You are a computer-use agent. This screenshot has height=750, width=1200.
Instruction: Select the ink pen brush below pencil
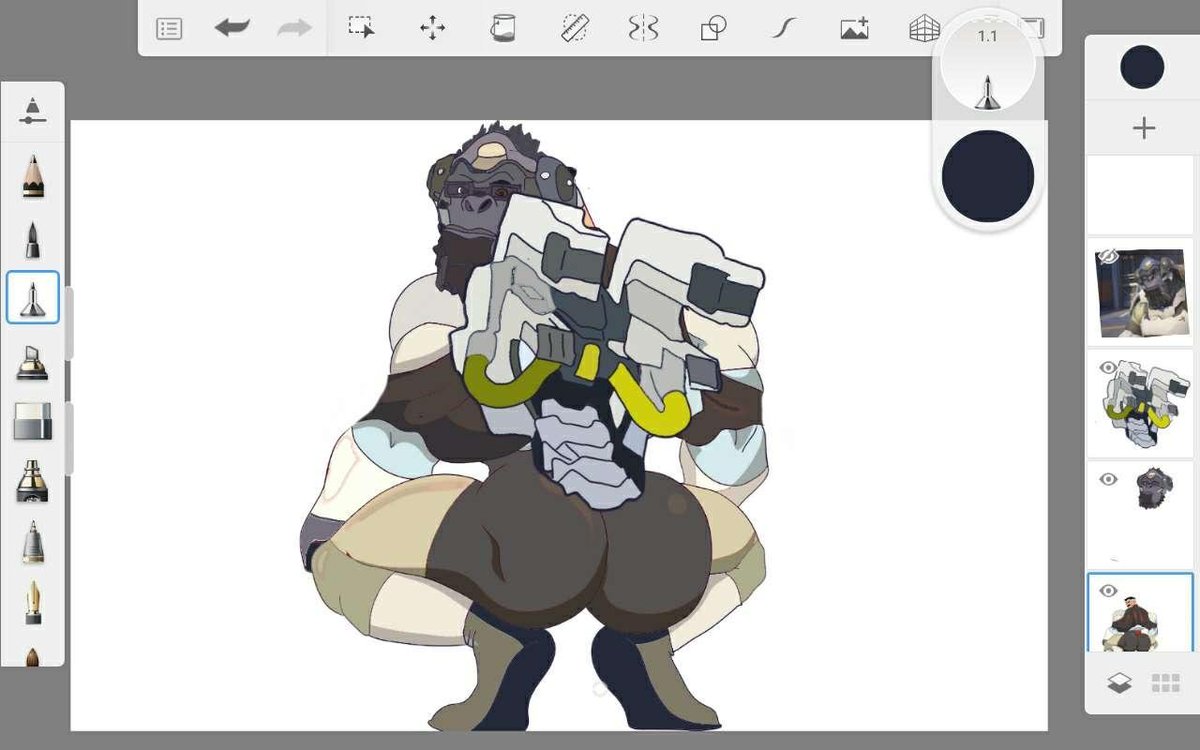point(33,240)
